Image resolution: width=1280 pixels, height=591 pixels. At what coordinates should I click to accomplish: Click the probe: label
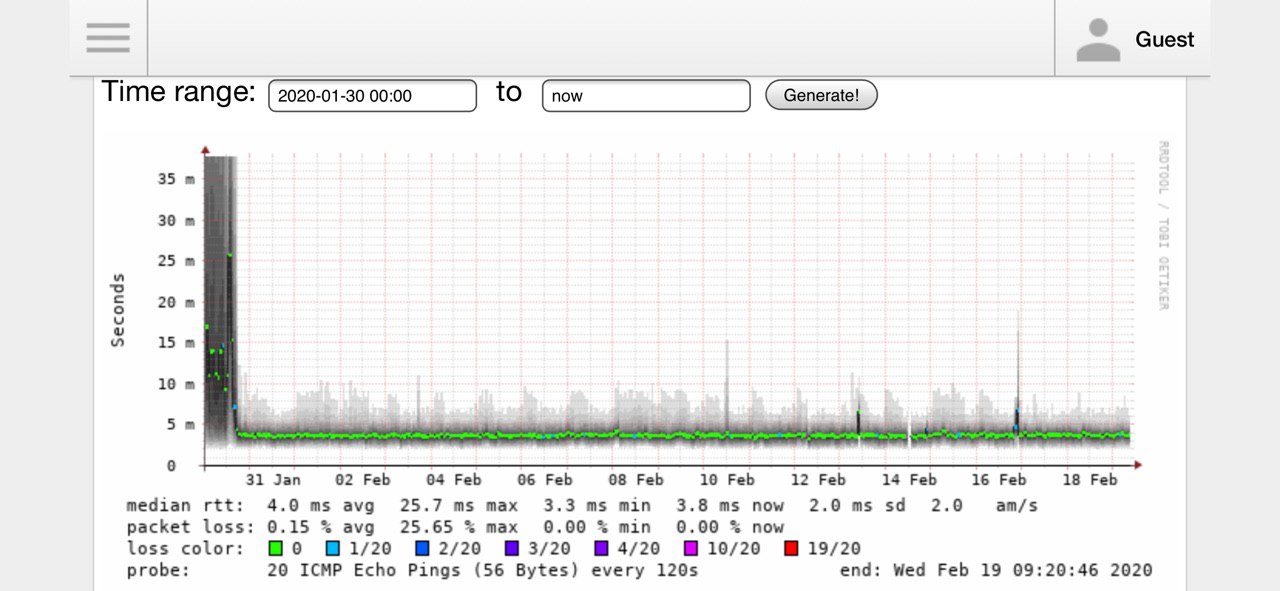(157, 570)
